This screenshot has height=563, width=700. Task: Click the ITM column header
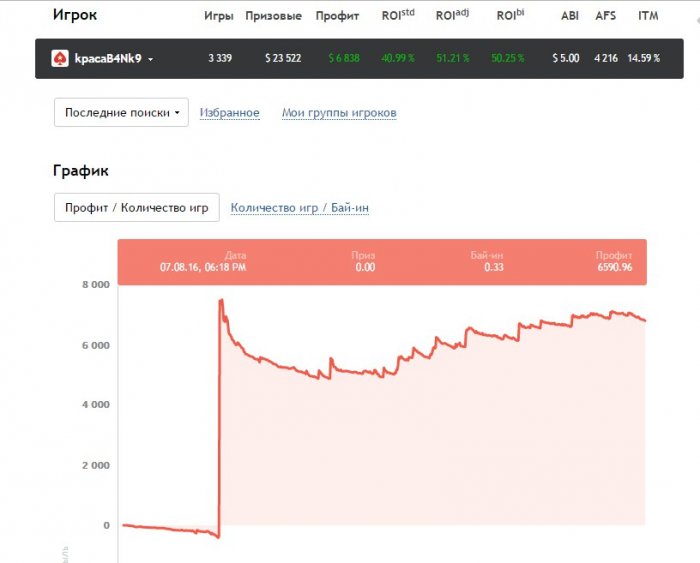[648, 16]
